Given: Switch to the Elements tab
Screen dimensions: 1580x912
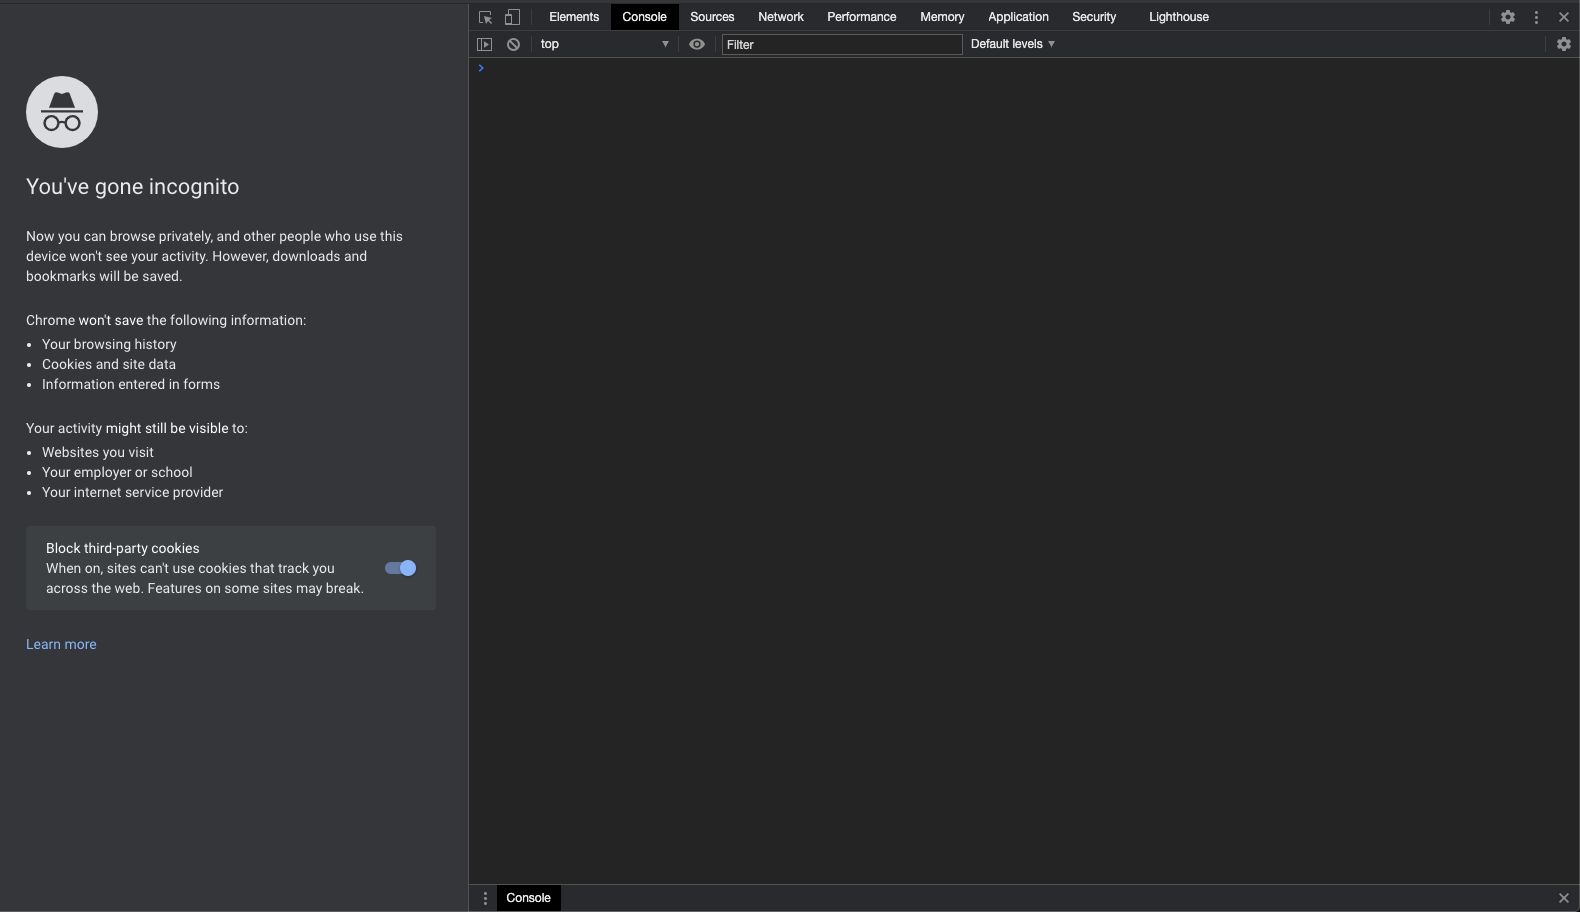Looking at the screenshot, I should [x=574, y=17].
